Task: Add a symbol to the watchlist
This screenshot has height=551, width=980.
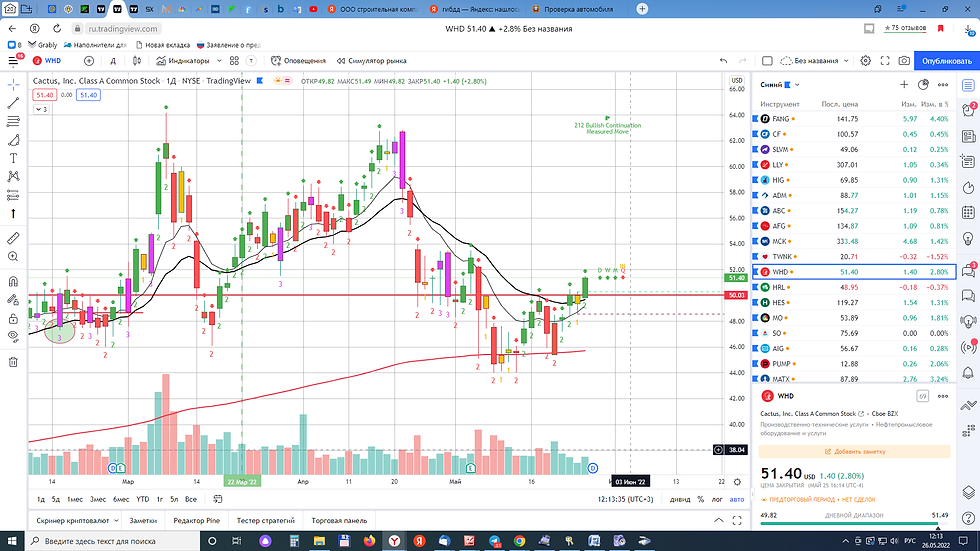Action: 904,84
